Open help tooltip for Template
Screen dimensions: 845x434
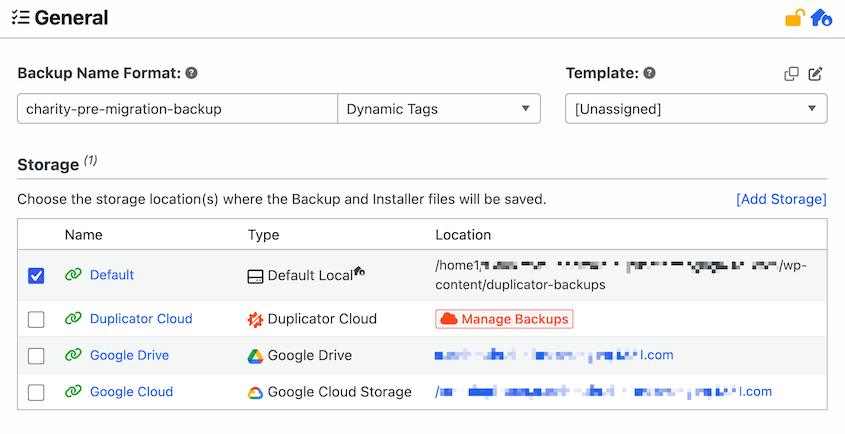point(649,73)
